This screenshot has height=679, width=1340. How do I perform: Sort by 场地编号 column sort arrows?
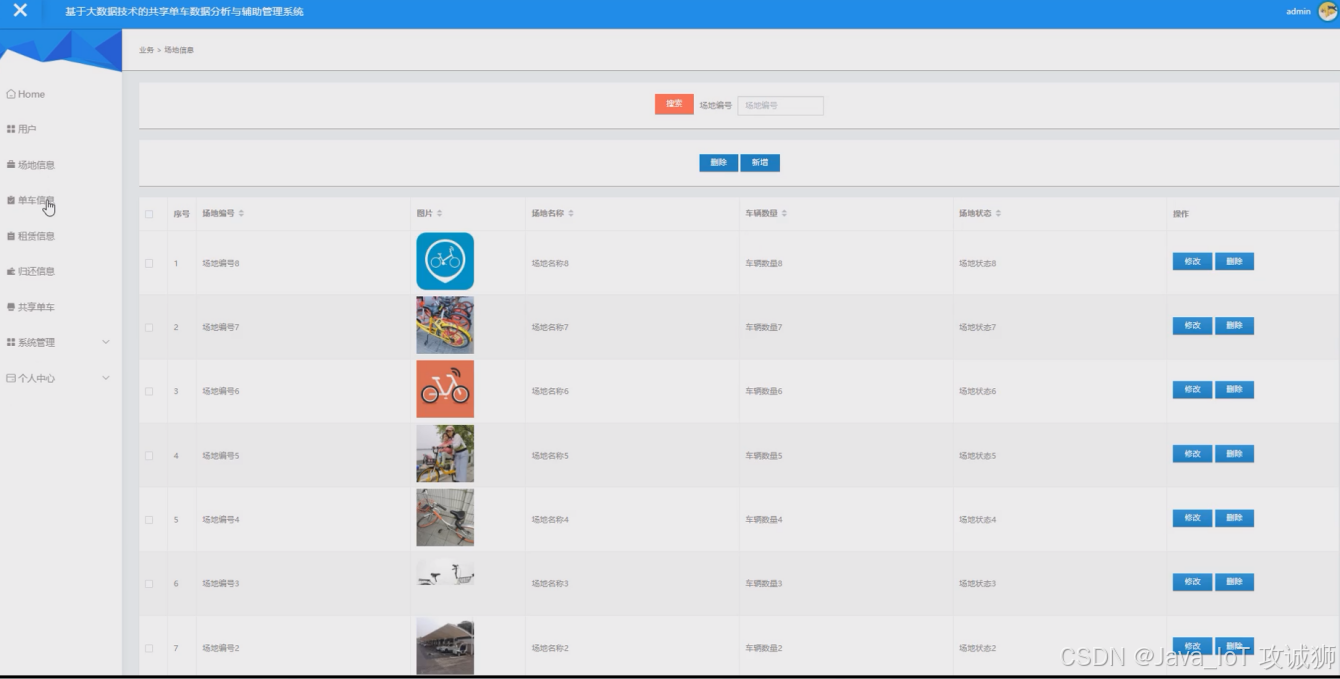pyautogui.click(x=241, y=214)
